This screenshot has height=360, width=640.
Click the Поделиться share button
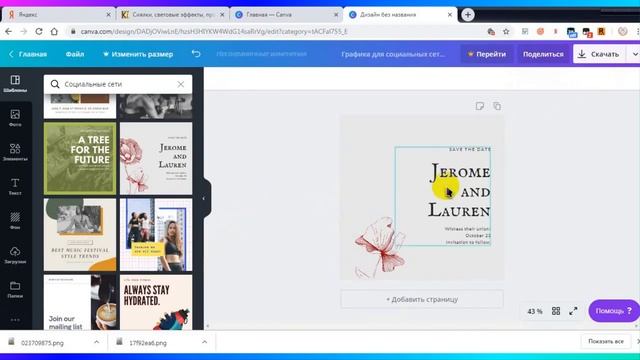pos(543,54)
